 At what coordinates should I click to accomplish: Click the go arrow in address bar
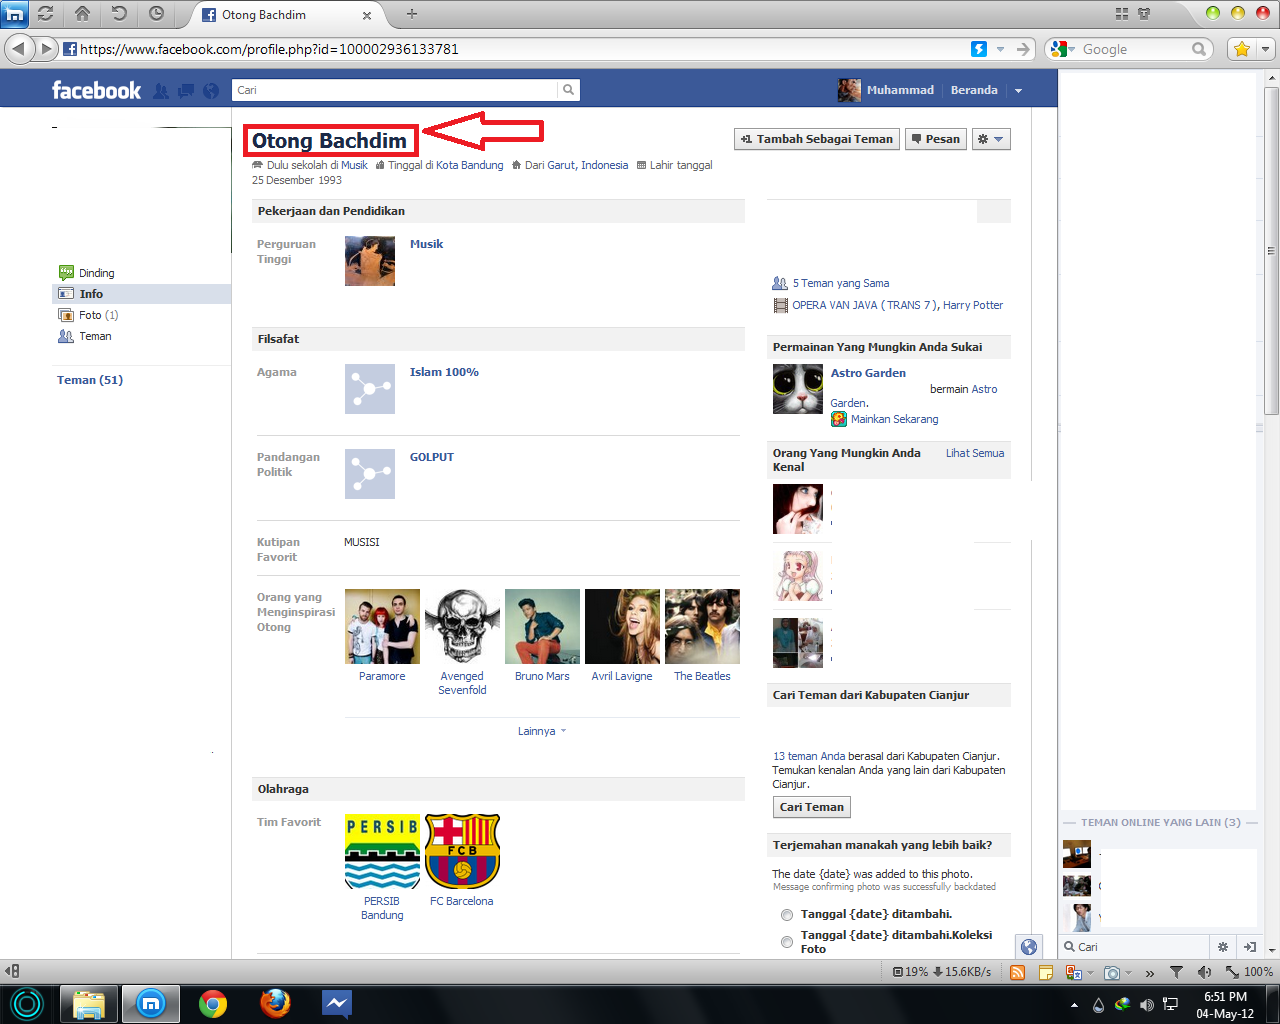tap(1023, 49)
